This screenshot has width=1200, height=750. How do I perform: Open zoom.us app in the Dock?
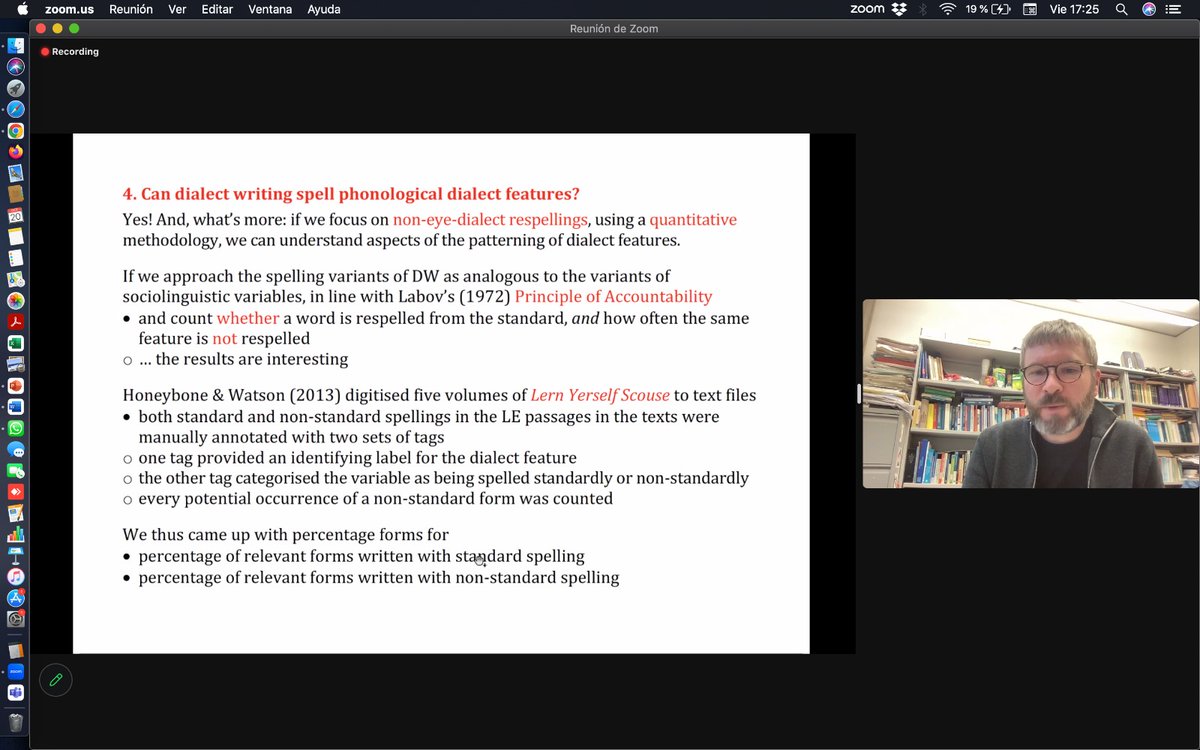pyautogui.click(x=15, y=672)
